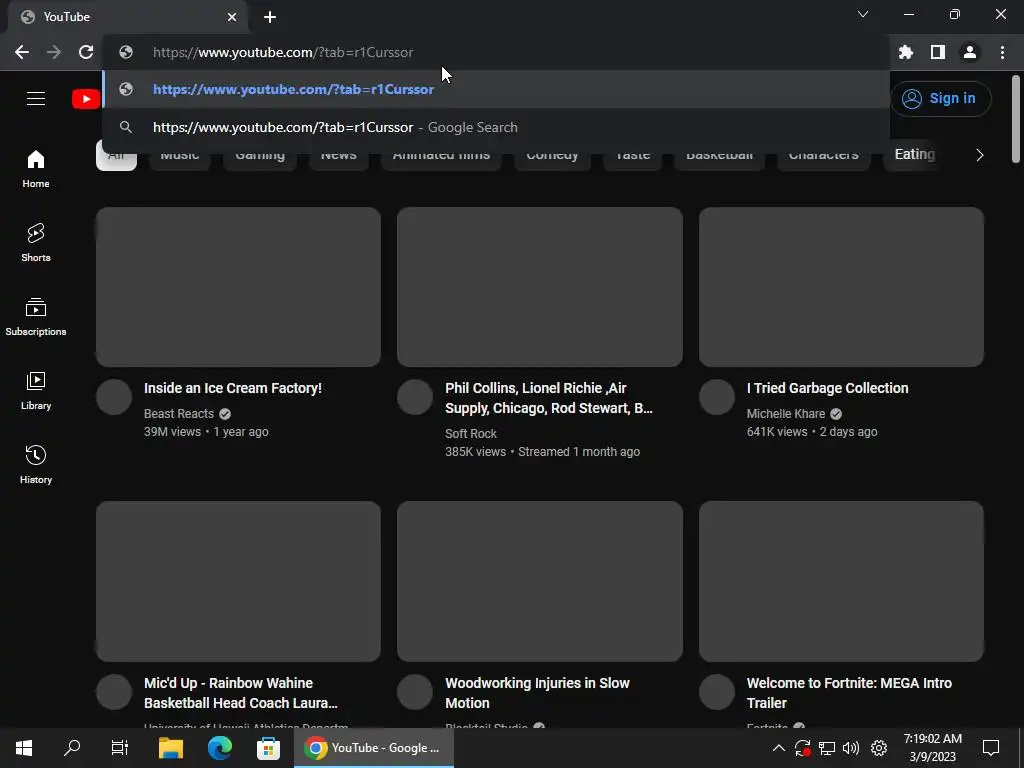Select the Eating category chip
The image size is (1024, 768).
tap(914, 154)
